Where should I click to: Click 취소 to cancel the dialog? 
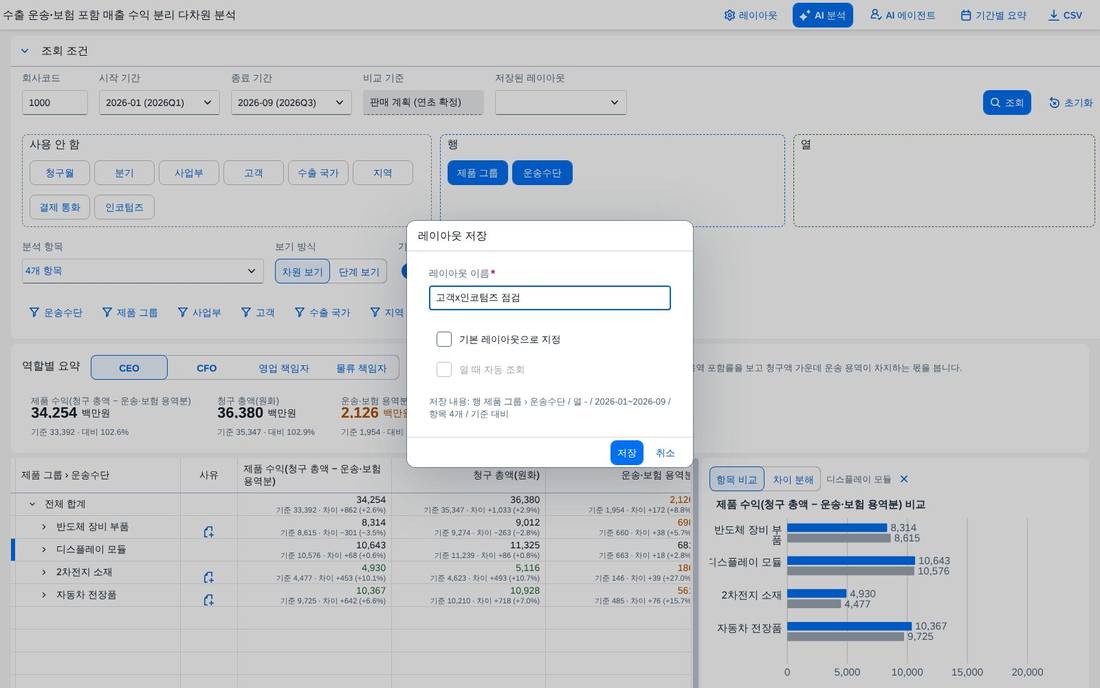tap(665, 453)
